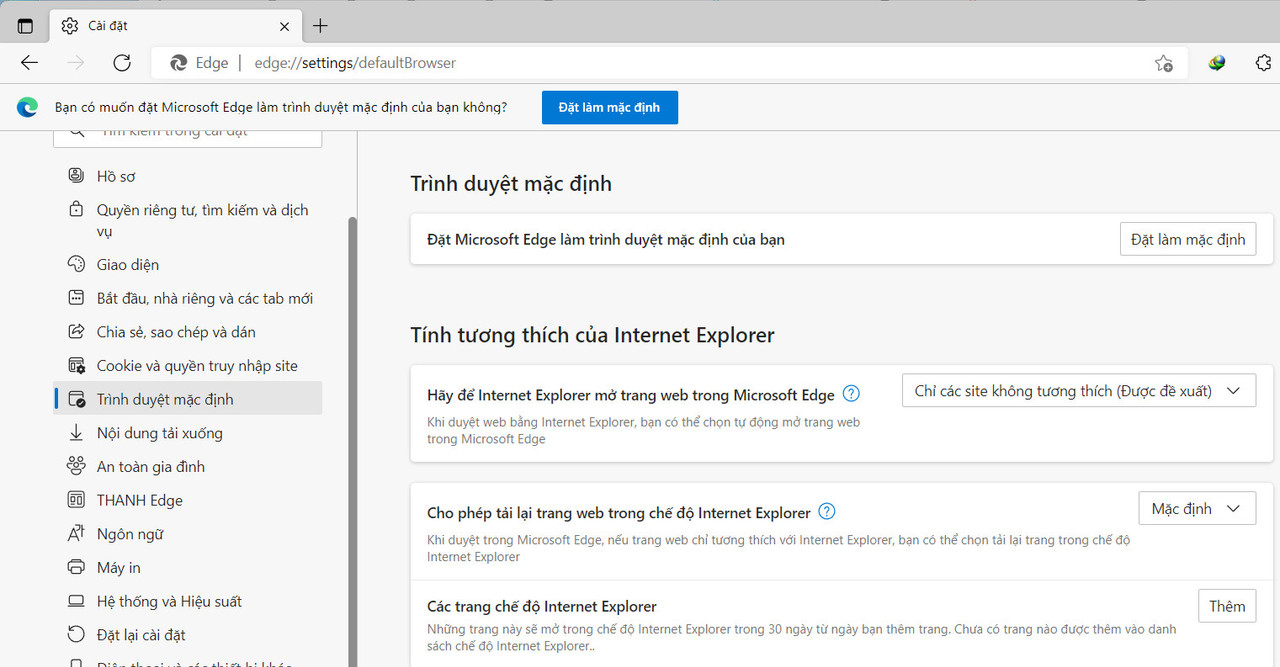Open a new tab with plus button

(x=320, y=26)
